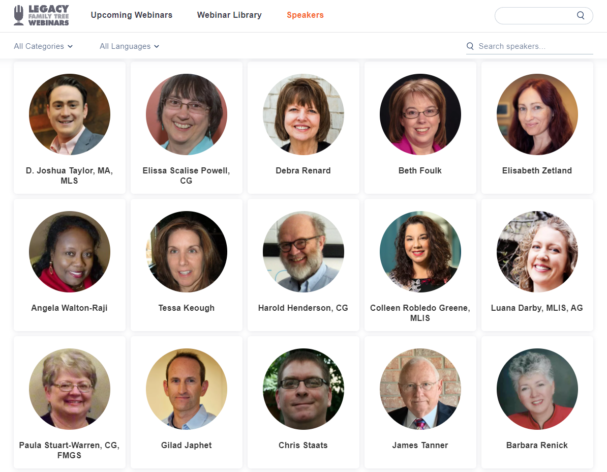Open the Webinar Library page
Screen dimensions: 607x472
coord(229,15)
